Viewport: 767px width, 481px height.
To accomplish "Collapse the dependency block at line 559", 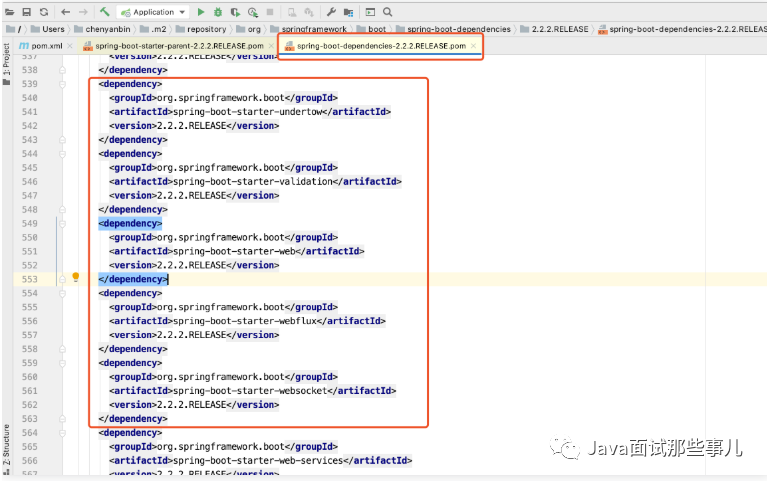I will [63, 363].
